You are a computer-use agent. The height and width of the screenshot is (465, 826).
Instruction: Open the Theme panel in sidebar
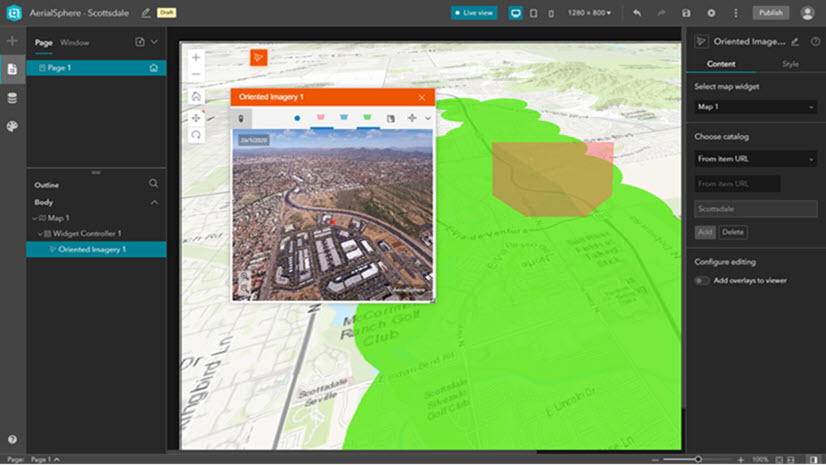(12, 126)
